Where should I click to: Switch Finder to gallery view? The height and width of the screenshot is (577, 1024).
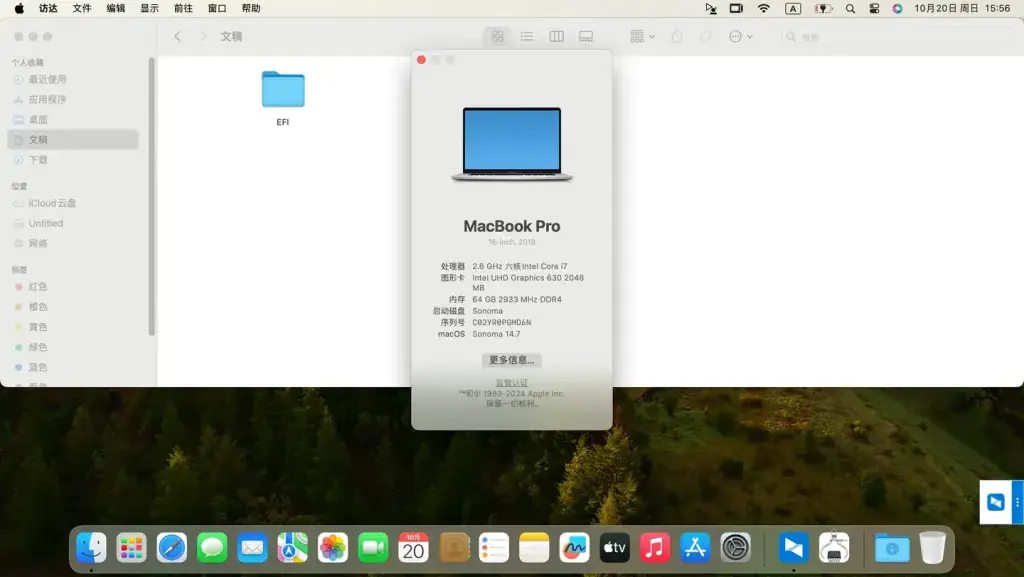586,37
